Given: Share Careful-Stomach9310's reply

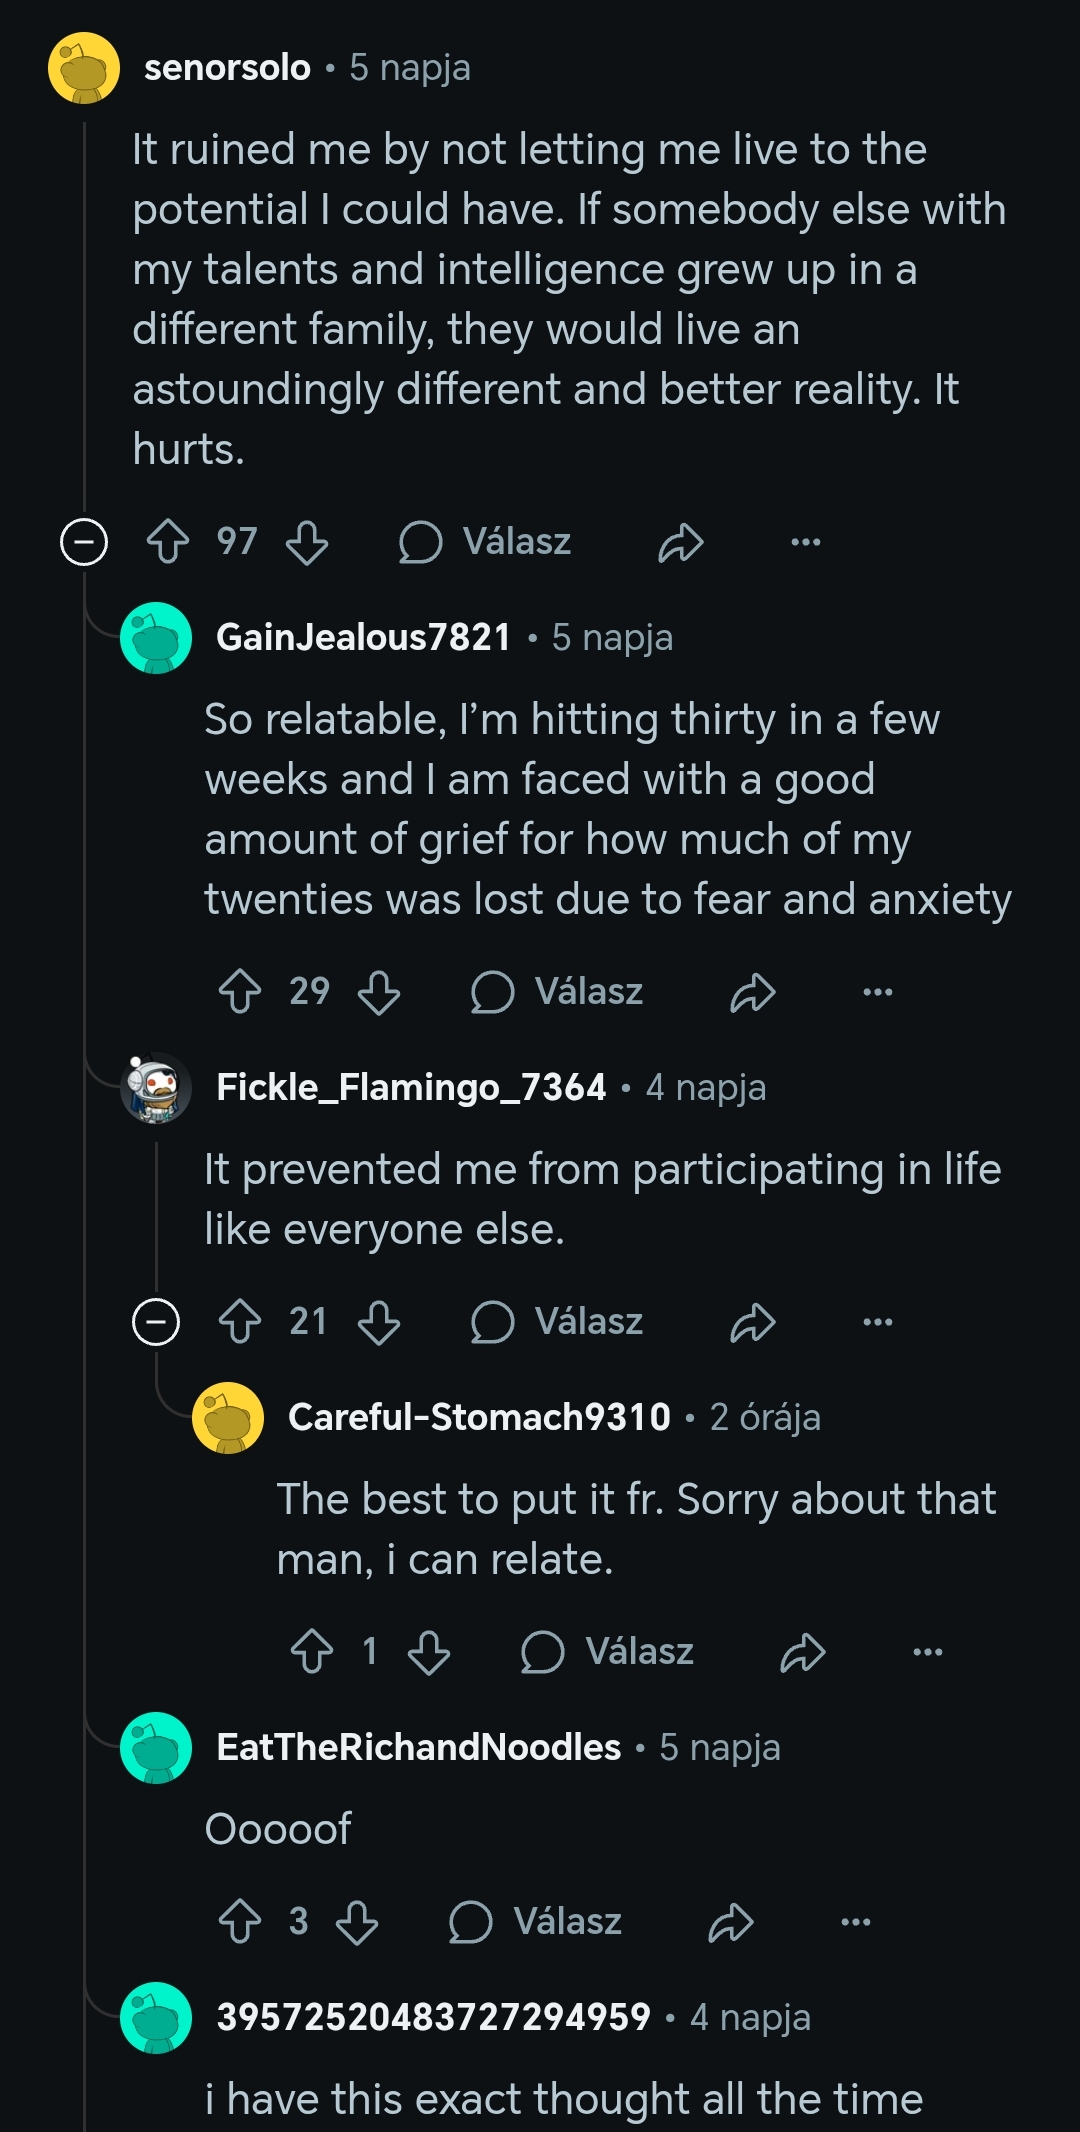Looking at the screenshot, I should (803, 1652).
